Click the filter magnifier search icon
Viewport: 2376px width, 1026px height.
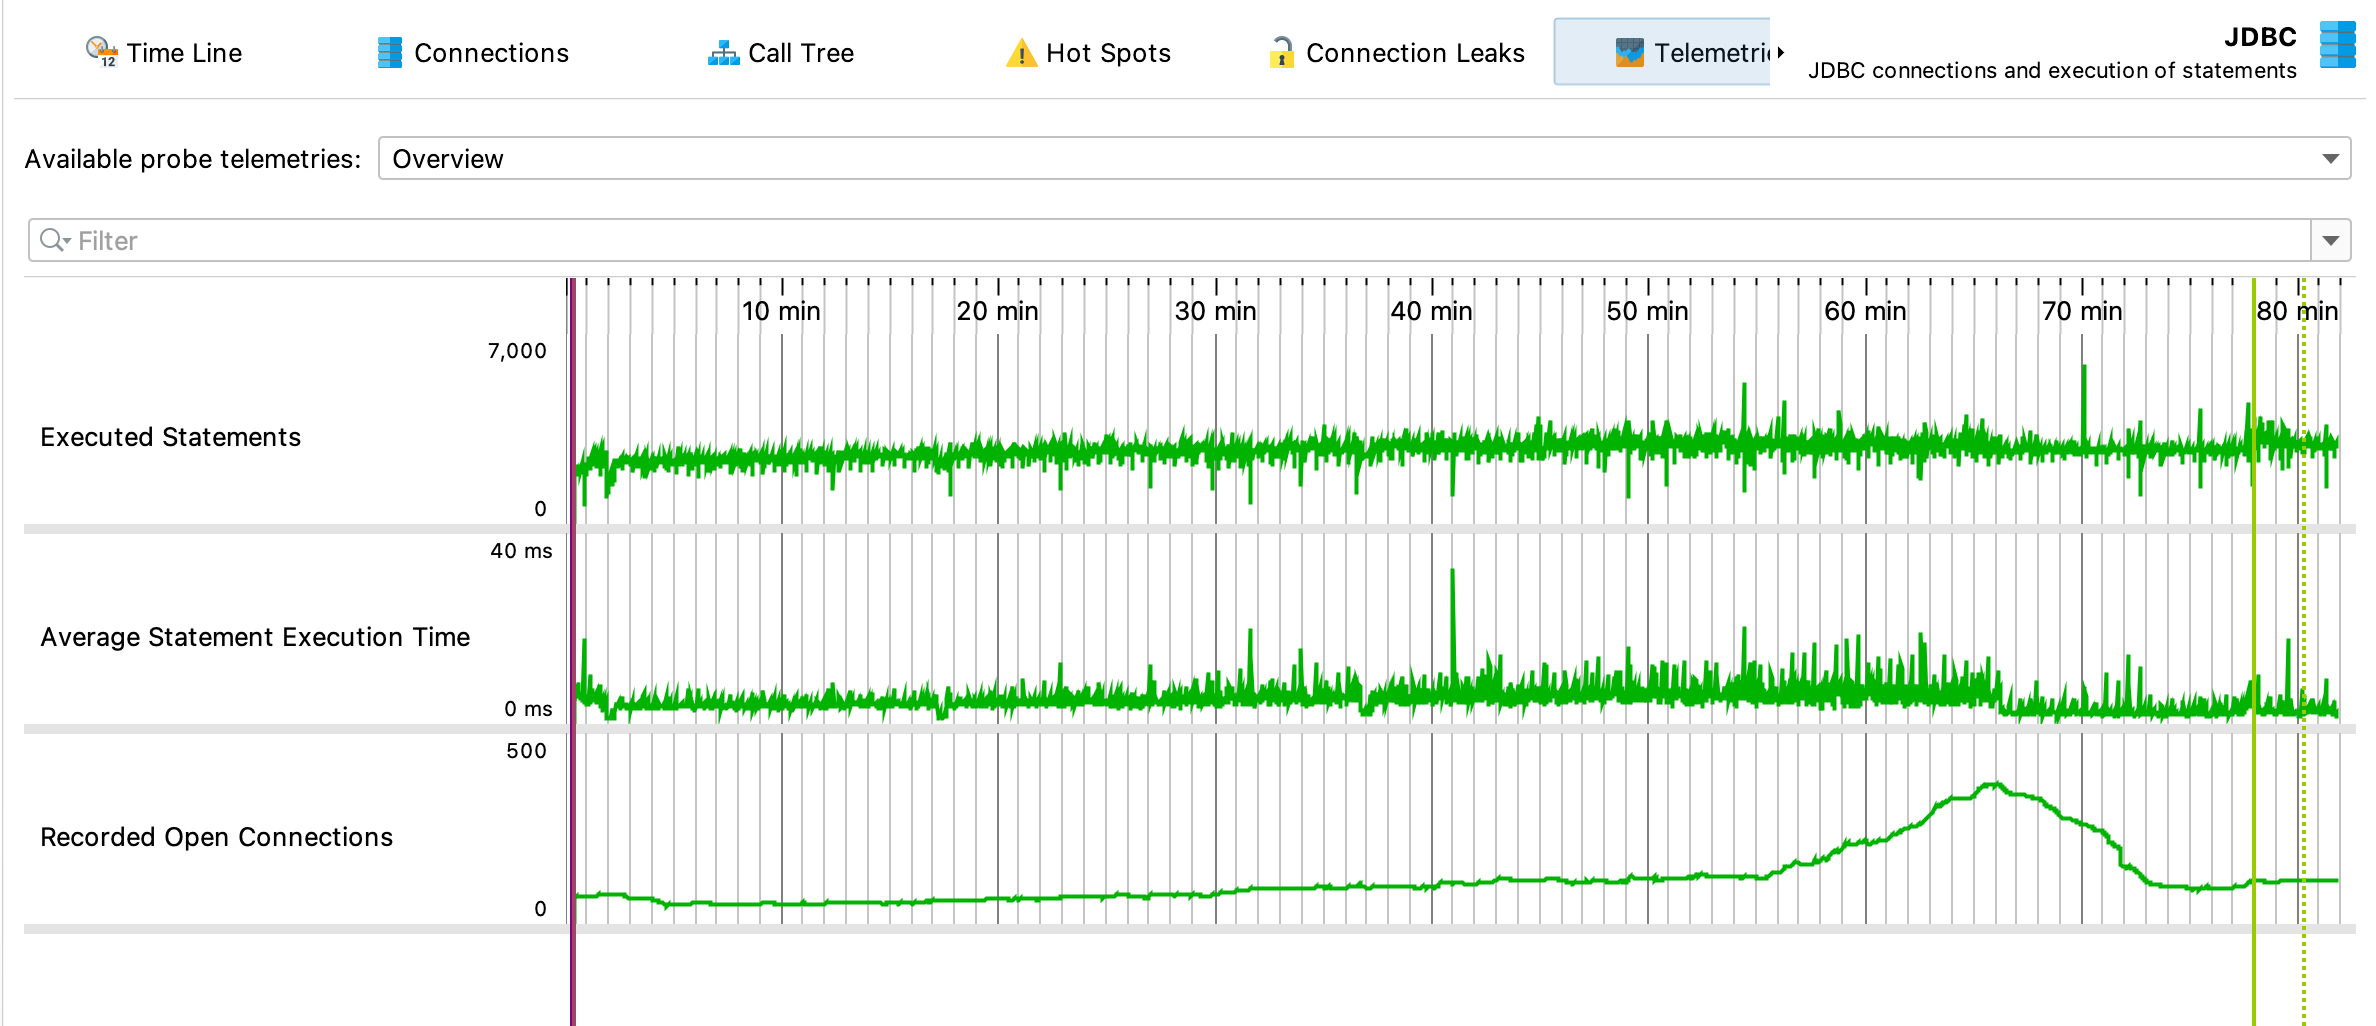(x=52, y=240)
